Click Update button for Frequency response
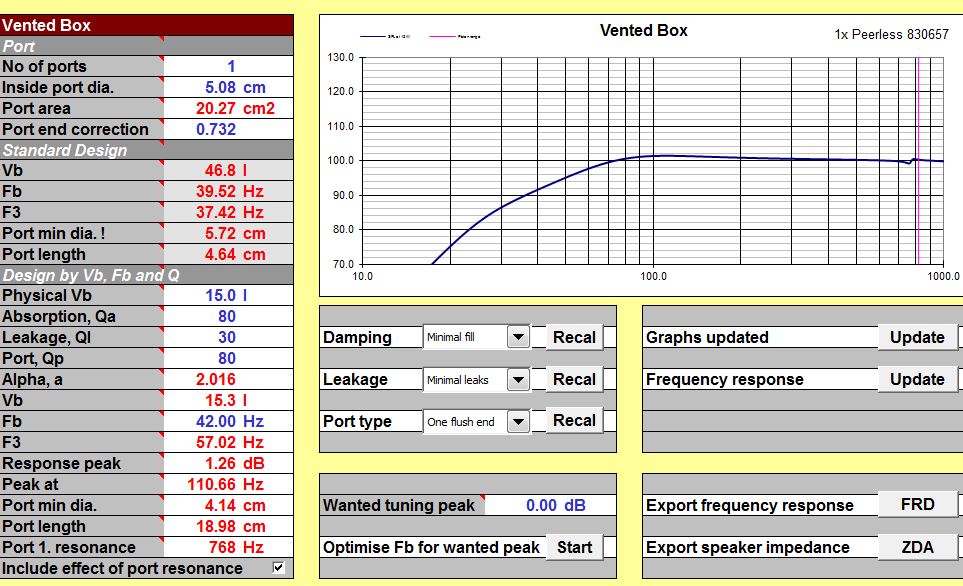Viewport: 963px width, 586px height. [x=917, y=379]
